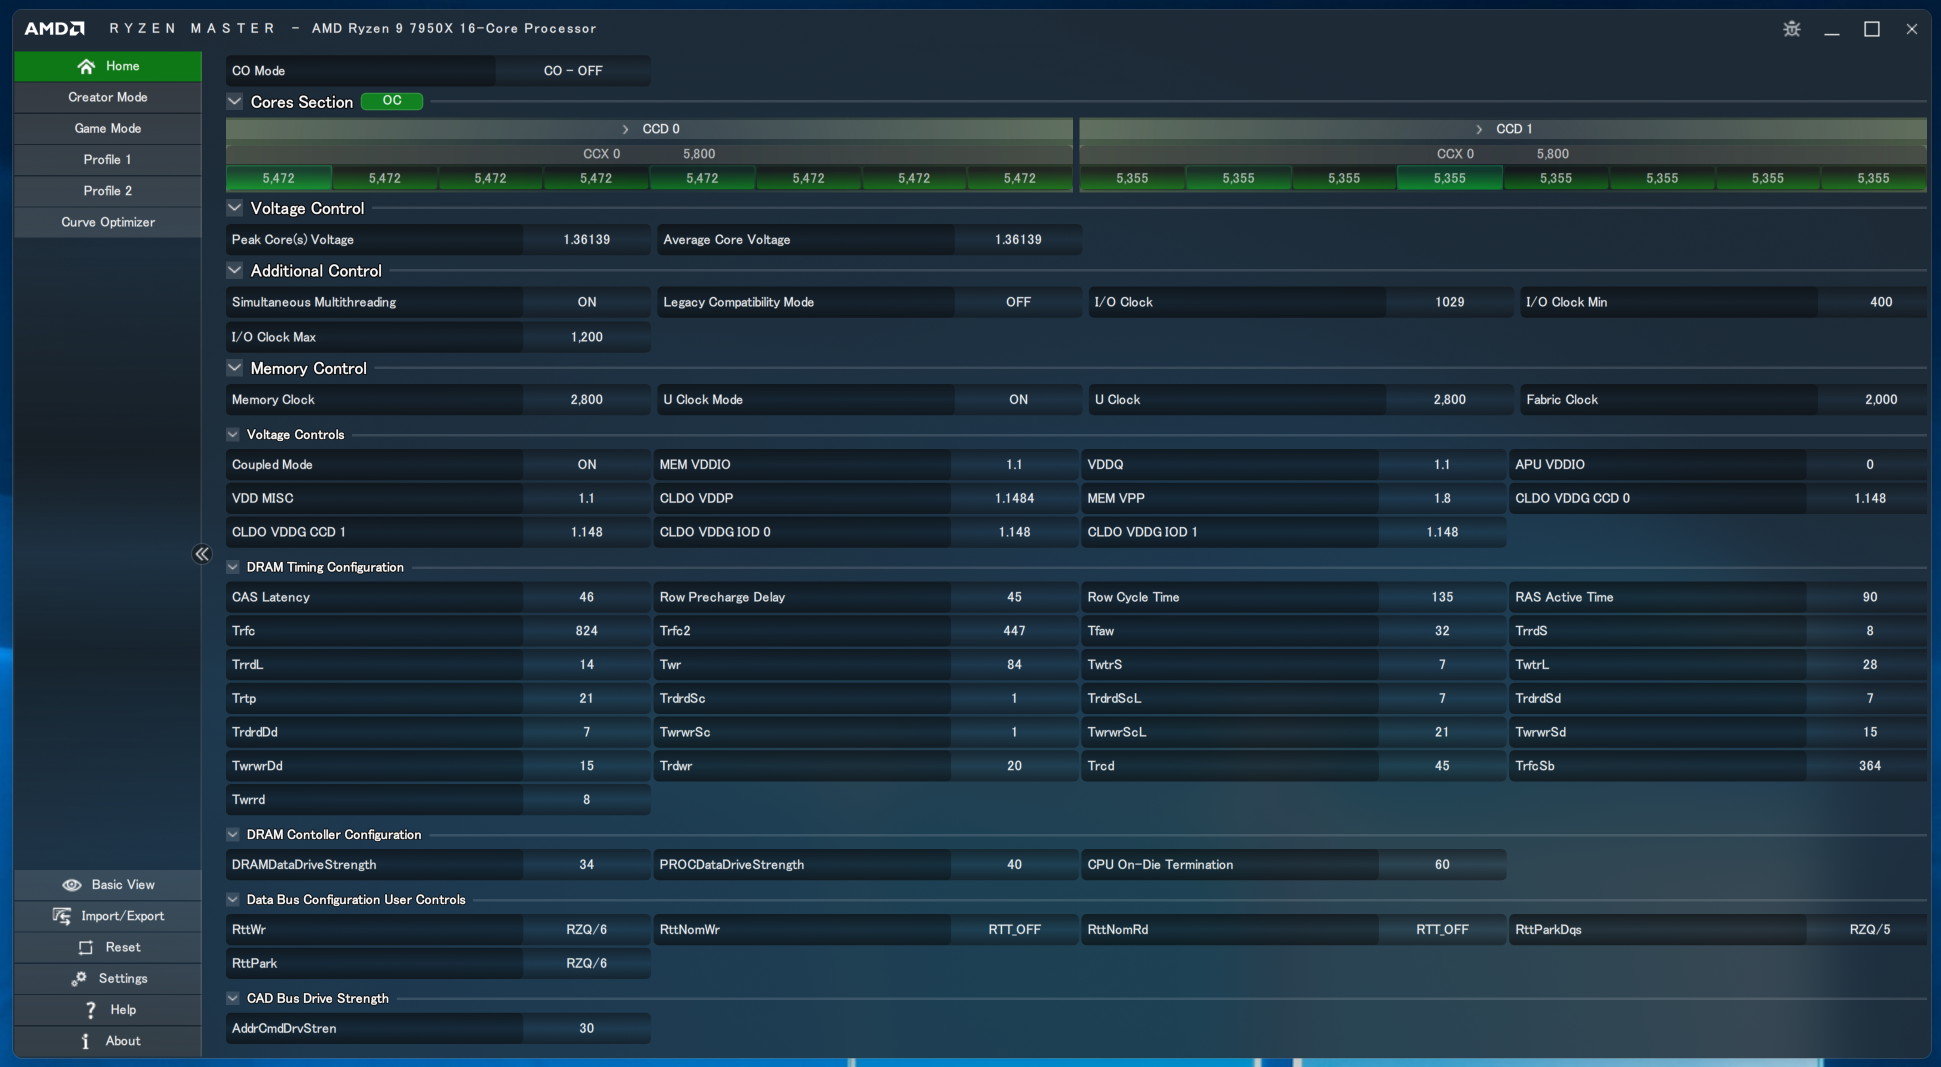This screenshot has height=1067, width=1941.
Task: Click the About info icon
Action: pyautogui.click(x=86, y=1041)
